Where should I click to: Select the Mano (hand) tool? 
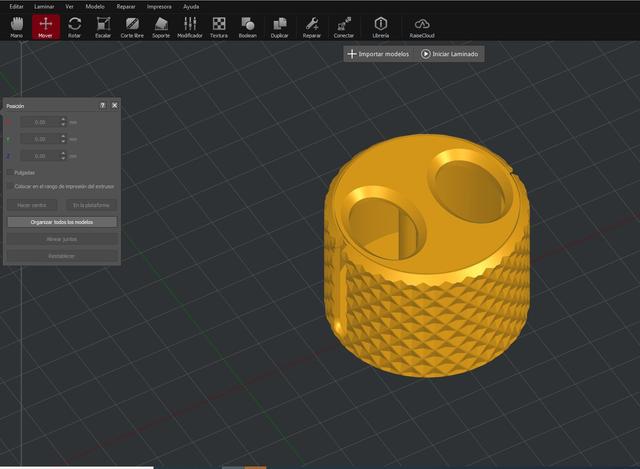click(17, 27)
